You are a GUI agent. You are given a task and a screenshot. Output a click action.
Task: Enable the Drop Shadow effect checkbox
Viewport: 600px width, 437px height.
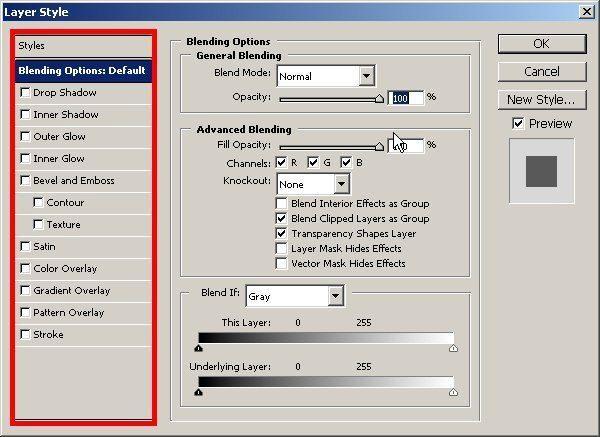(25, 93)
